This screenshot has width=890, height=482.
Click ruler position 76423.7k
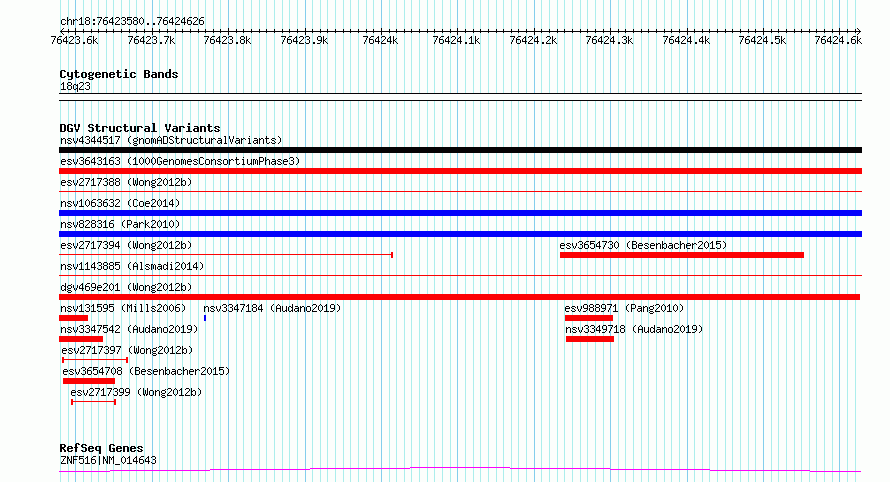152,40
